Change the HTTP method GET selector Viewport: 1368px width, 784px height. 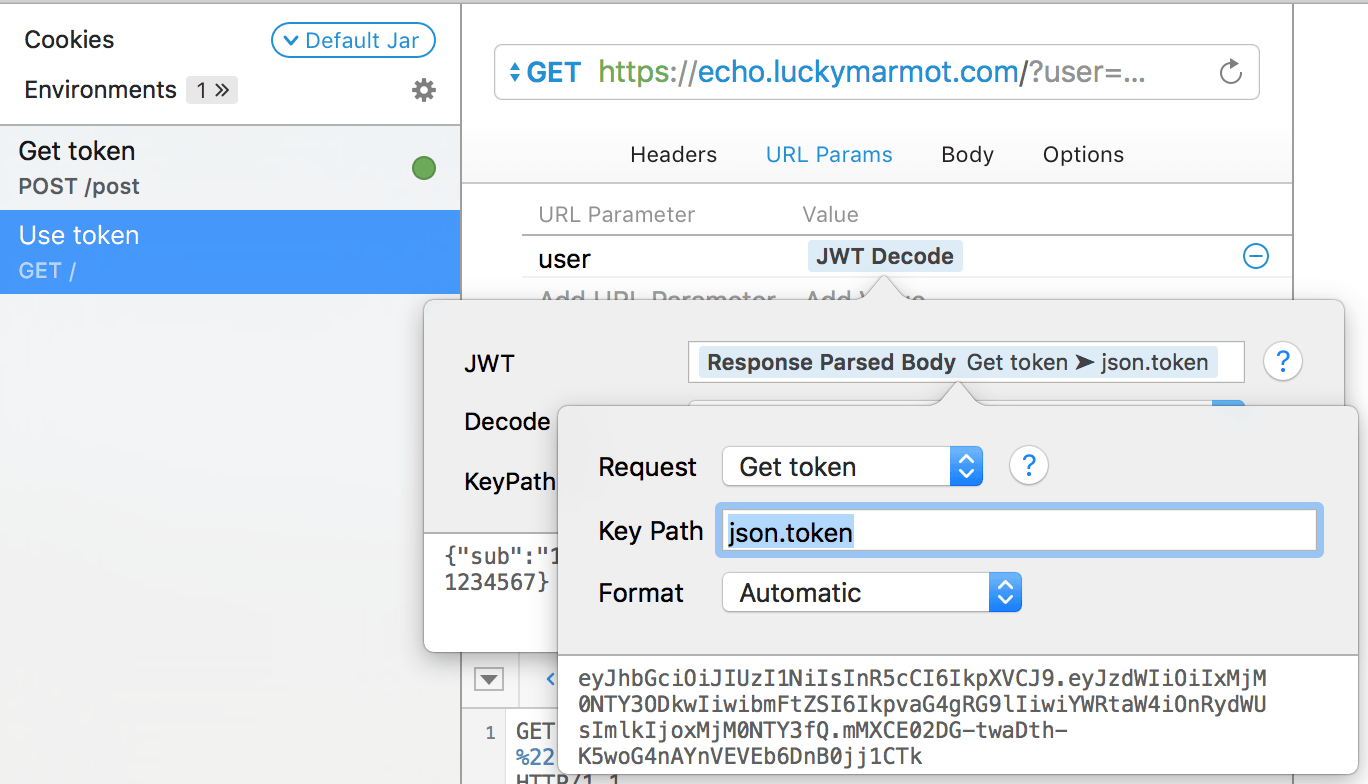tap(545, 72)
